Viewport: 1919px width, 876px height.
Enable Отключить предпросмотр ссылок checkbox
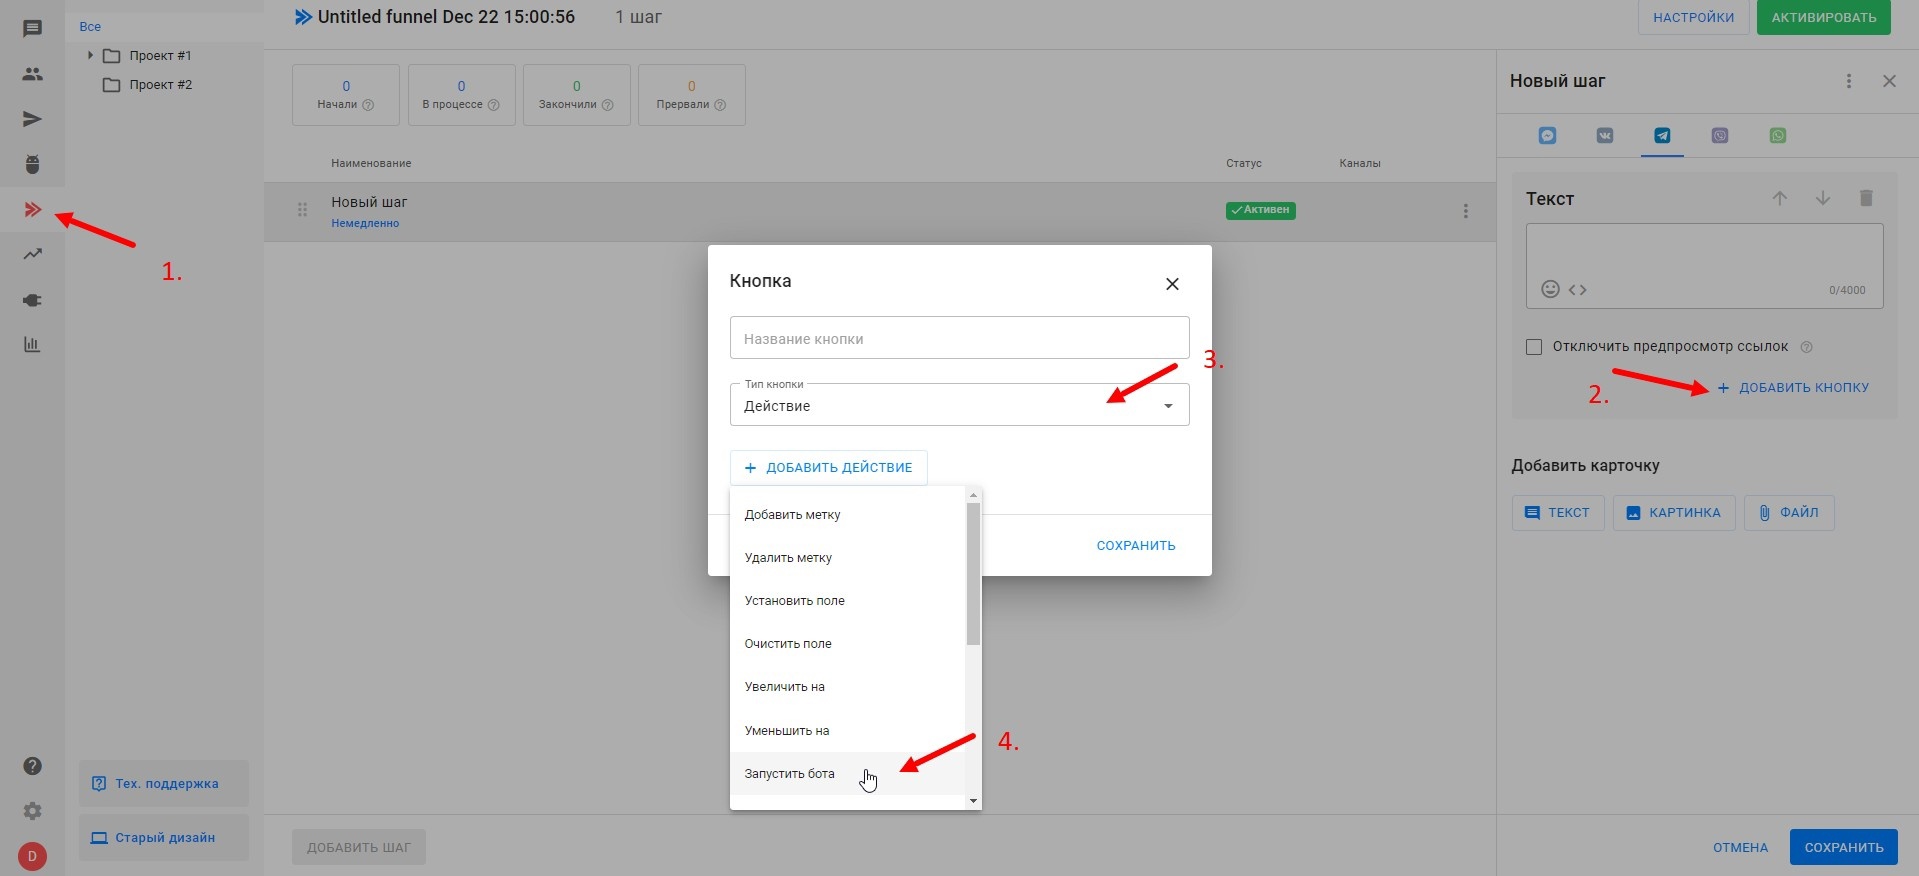coord(1534,347)
